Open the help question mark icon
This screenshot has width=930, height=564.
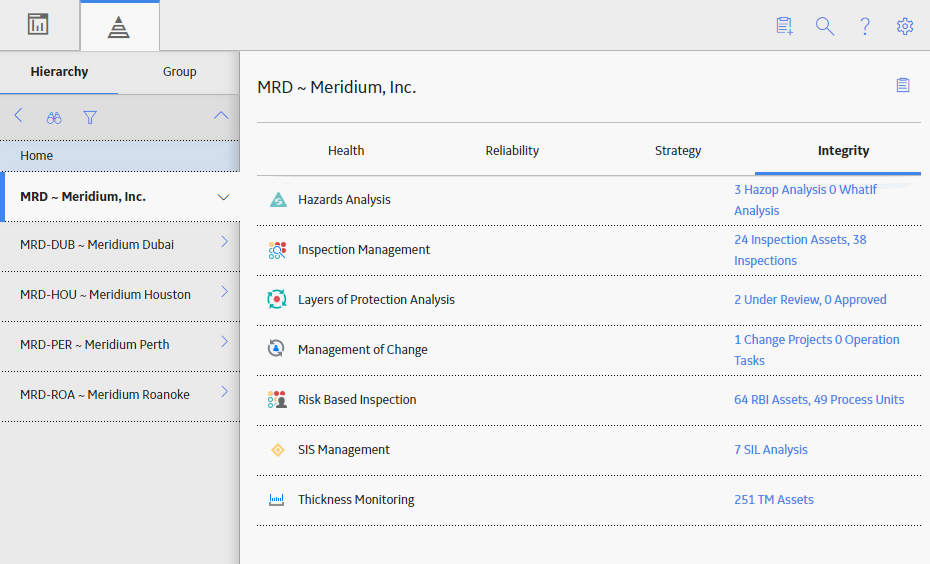click(865, 26)
